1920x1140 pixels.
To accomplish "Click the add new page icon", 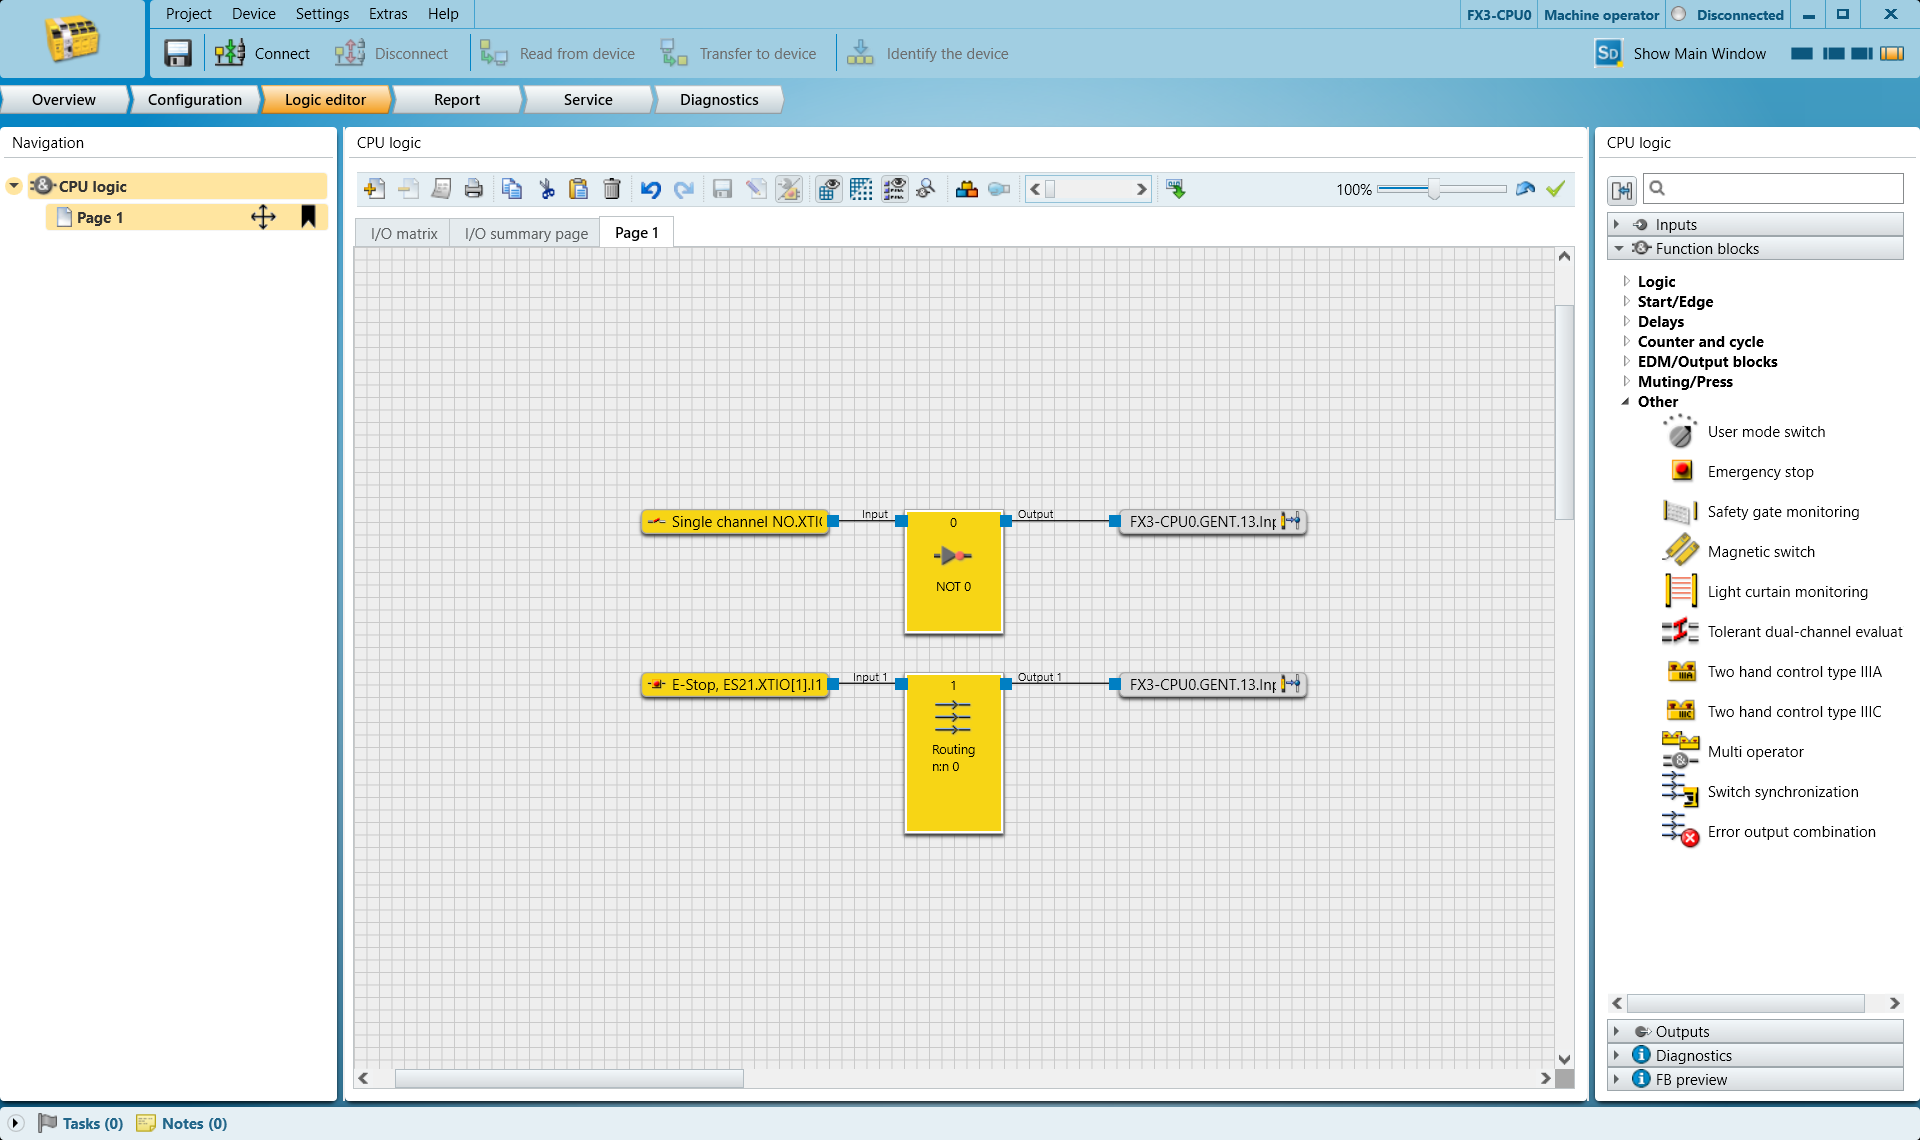I will coord(374,189).
